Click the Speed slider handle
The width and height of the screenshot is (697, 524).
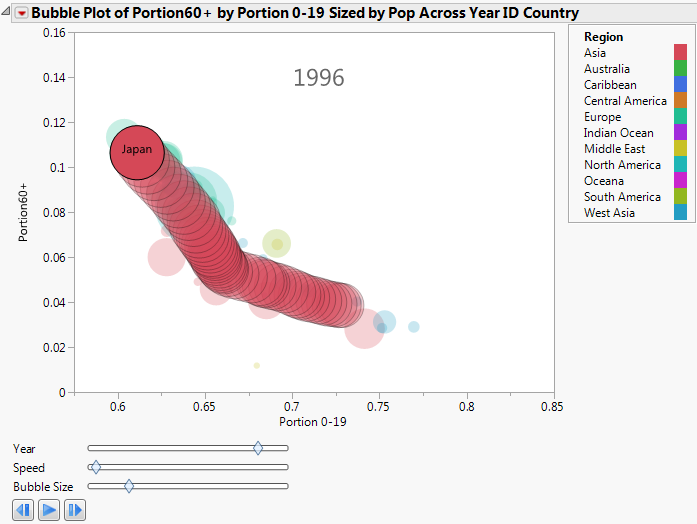tap(95, 467)
